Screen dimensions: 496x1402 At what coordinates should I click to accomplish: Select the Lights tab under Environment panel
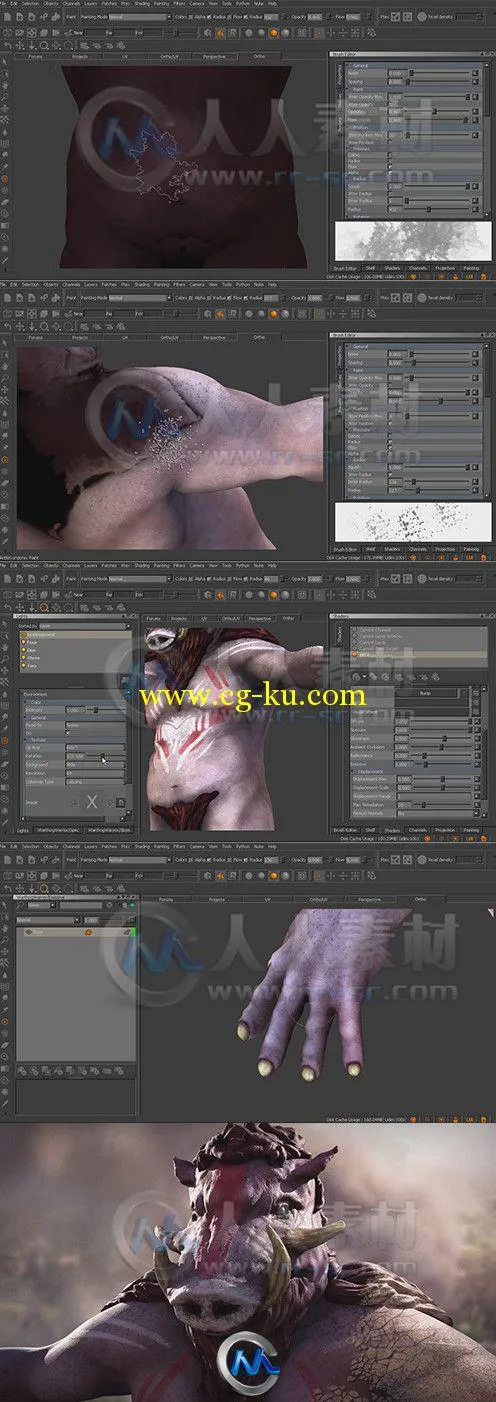pos(23,830)
